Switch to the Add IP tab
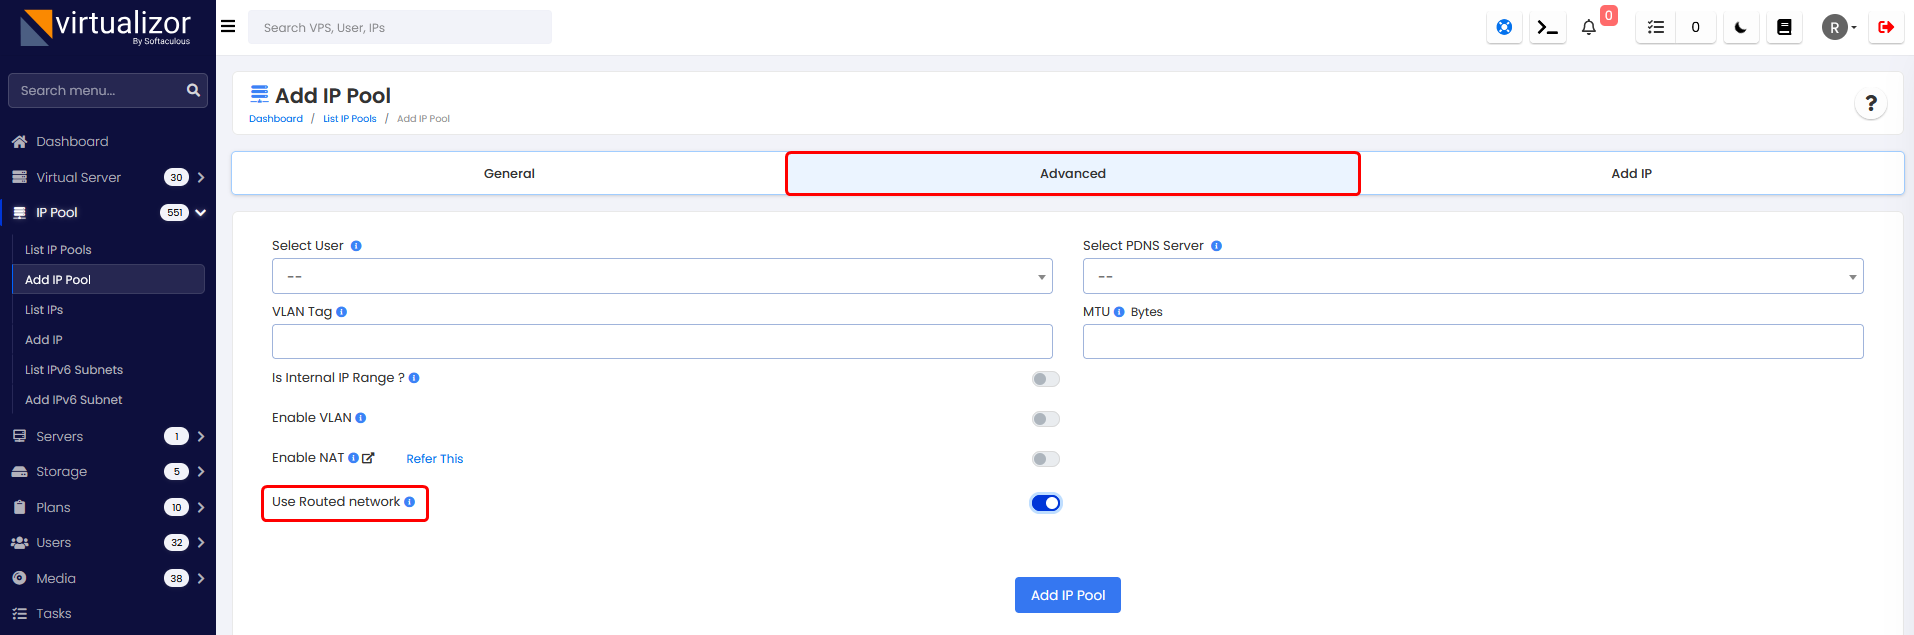 click(x=1631, y=173)
